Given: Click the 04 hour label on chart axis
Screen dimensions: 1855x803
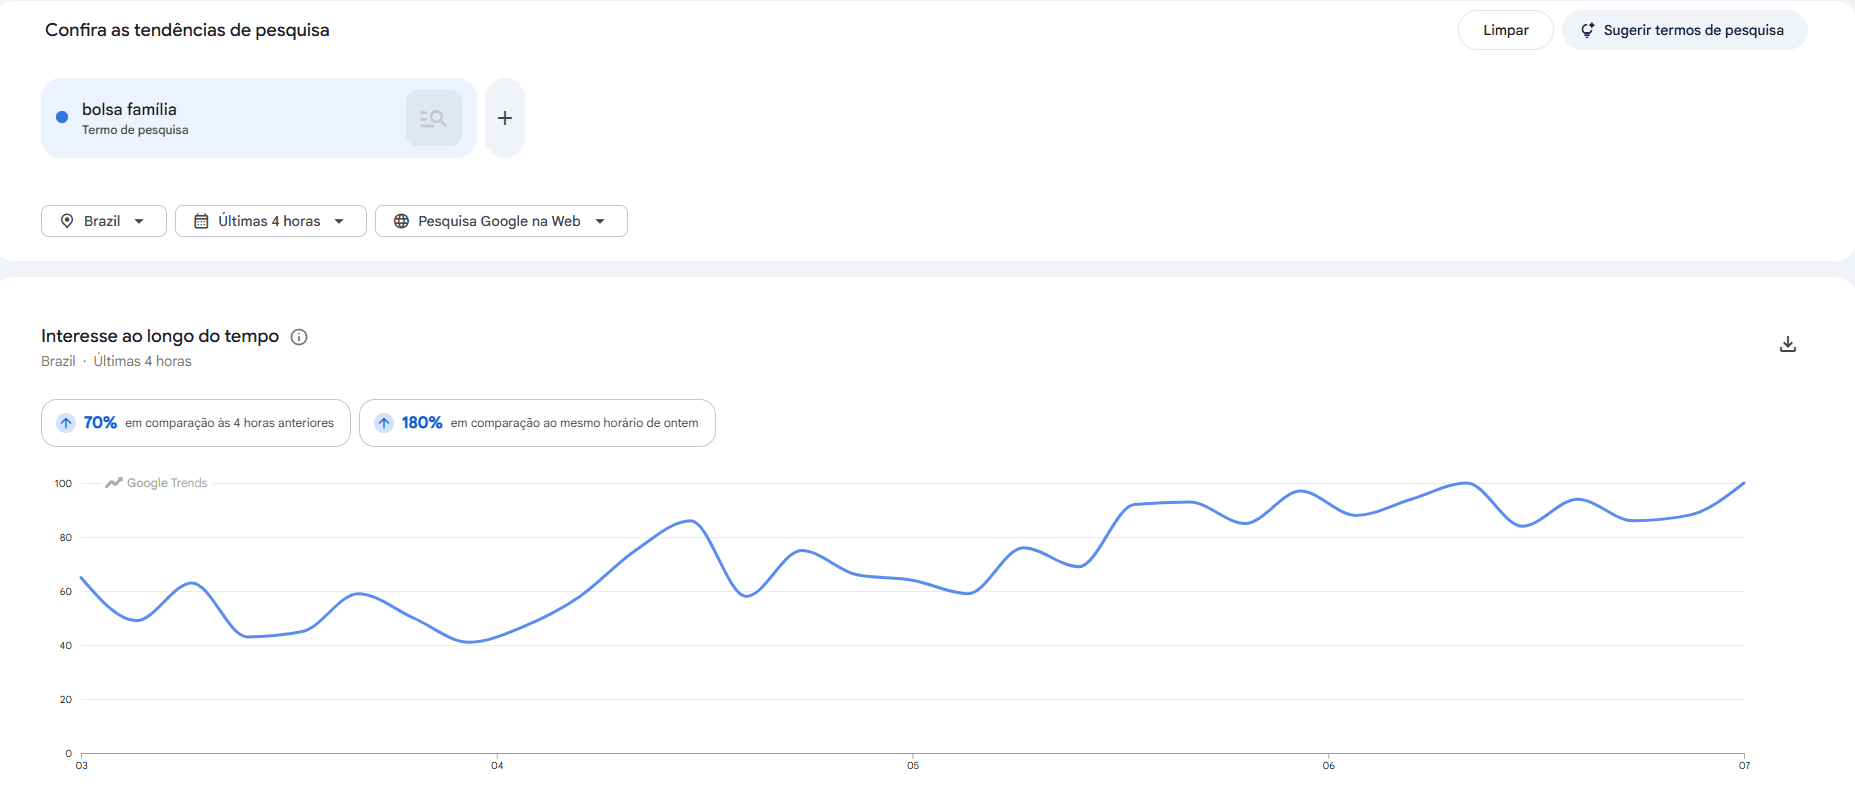Looking at the screenshot, I should [497, 766].
